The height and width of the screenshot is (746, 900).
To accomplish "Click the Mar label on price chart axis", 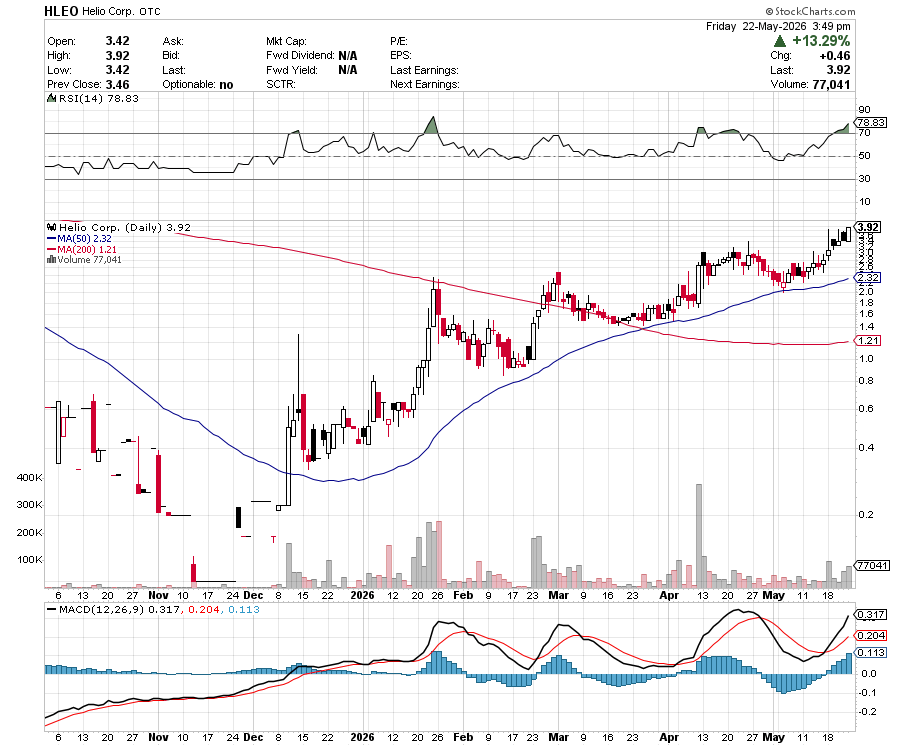I will (x=558, y=595).
